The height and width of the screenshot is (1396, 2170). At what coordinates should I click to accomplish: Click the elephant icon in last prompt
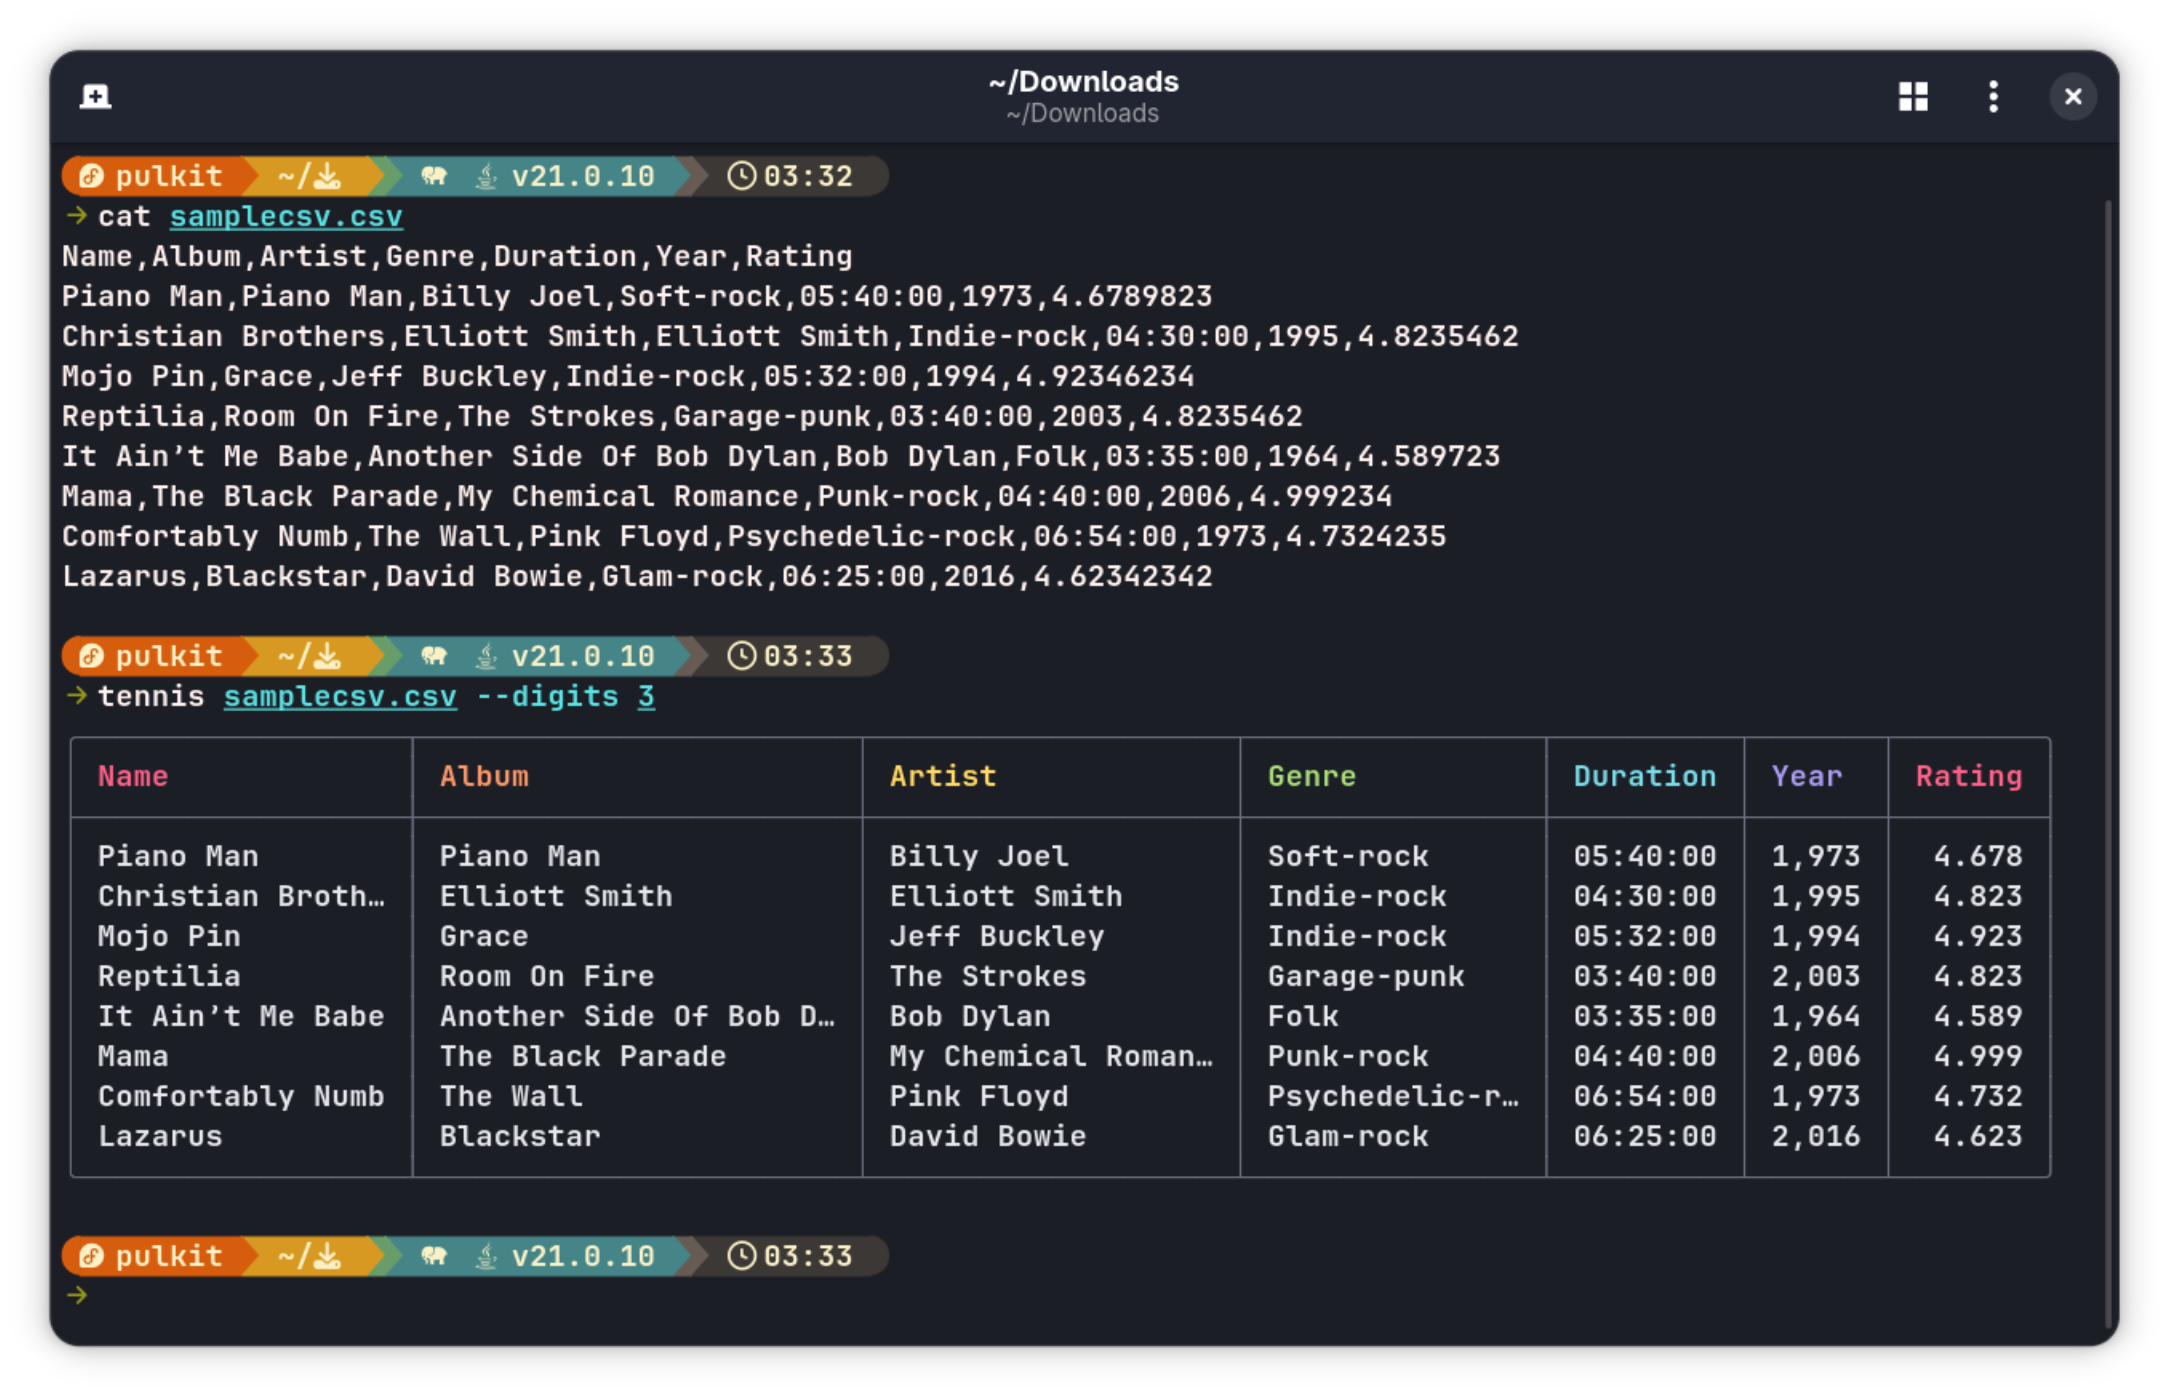pyautogui.click(x=433, y=1256)
